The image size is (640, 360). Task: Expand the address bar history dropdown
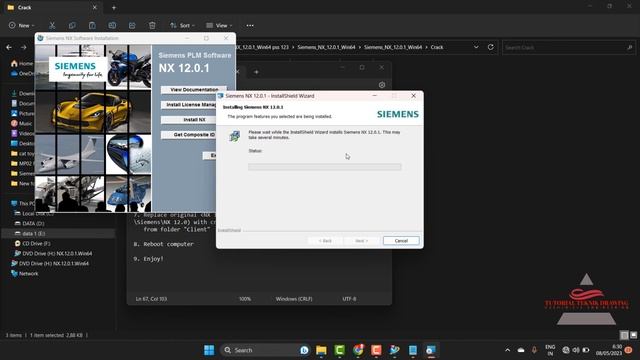[476, 47]
